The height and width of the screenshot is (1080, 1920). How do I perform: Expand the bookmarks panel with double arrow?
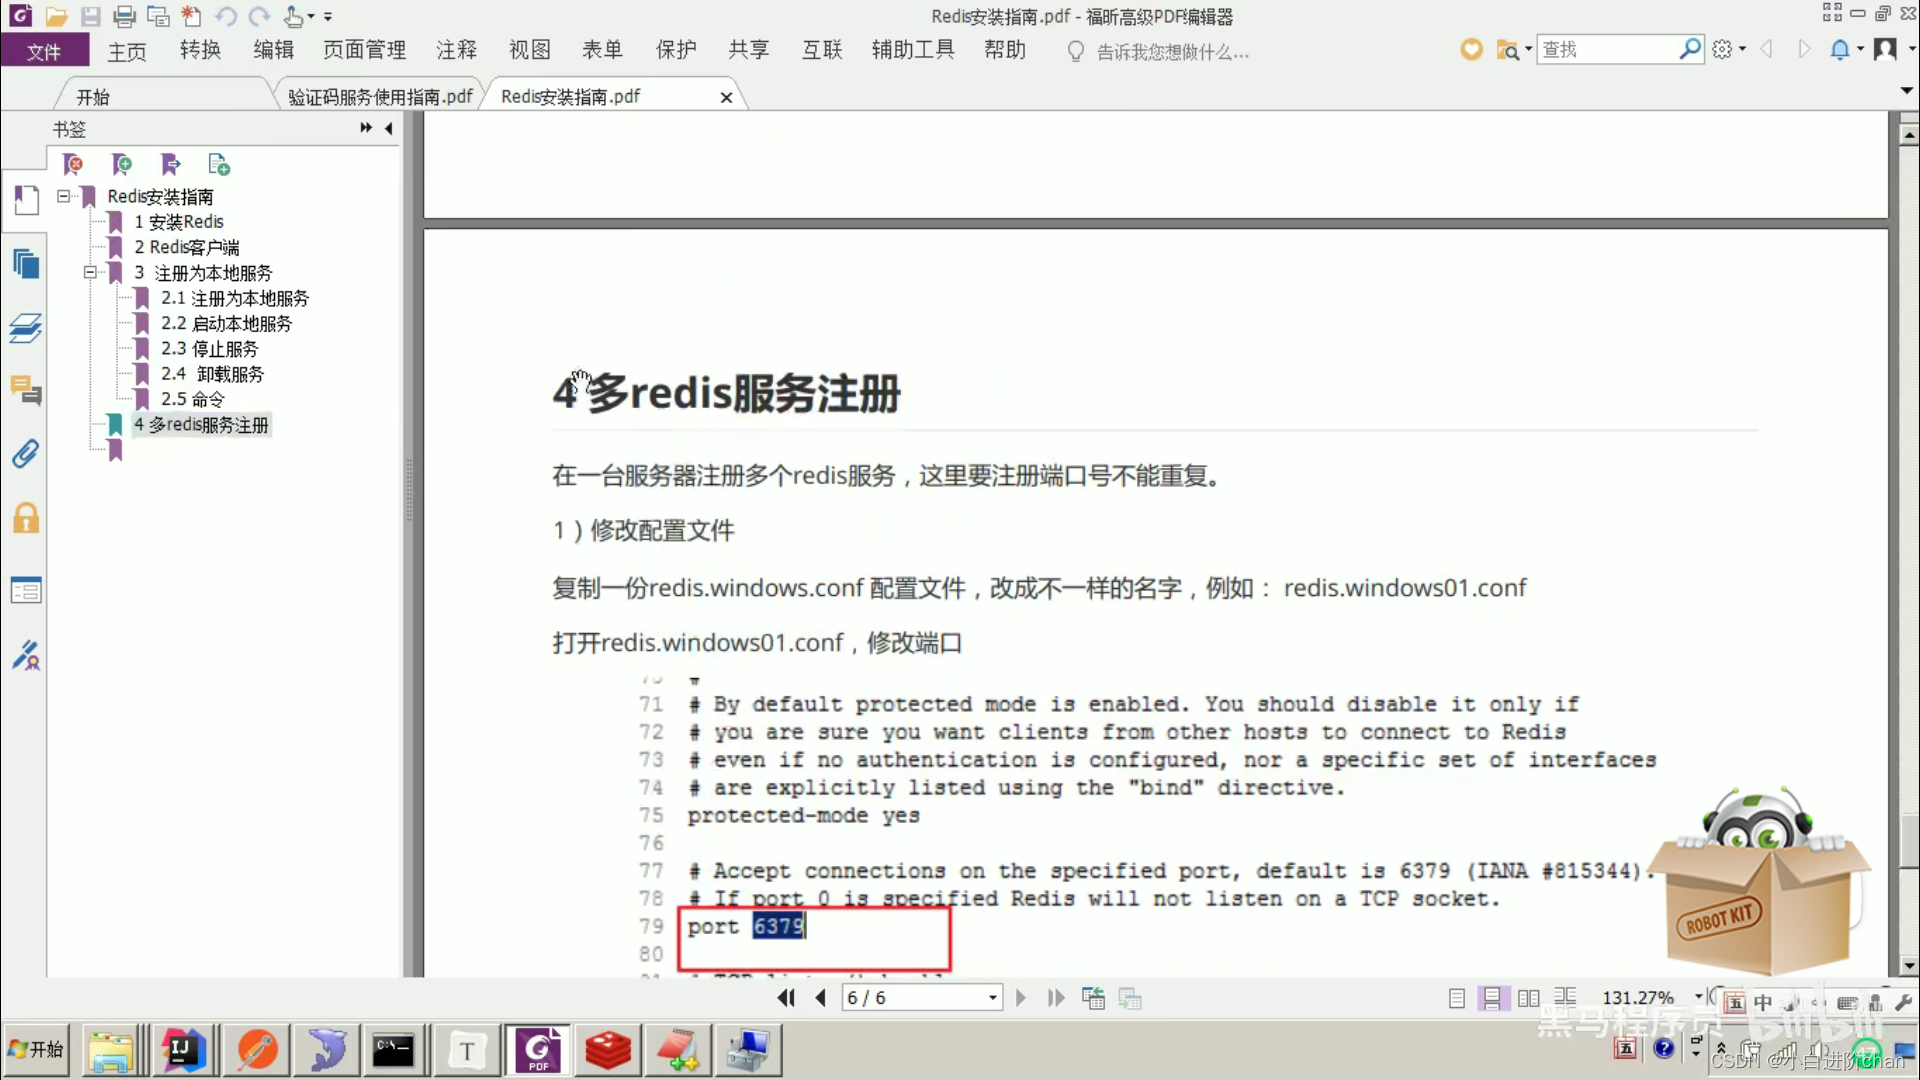coord(366,128)
